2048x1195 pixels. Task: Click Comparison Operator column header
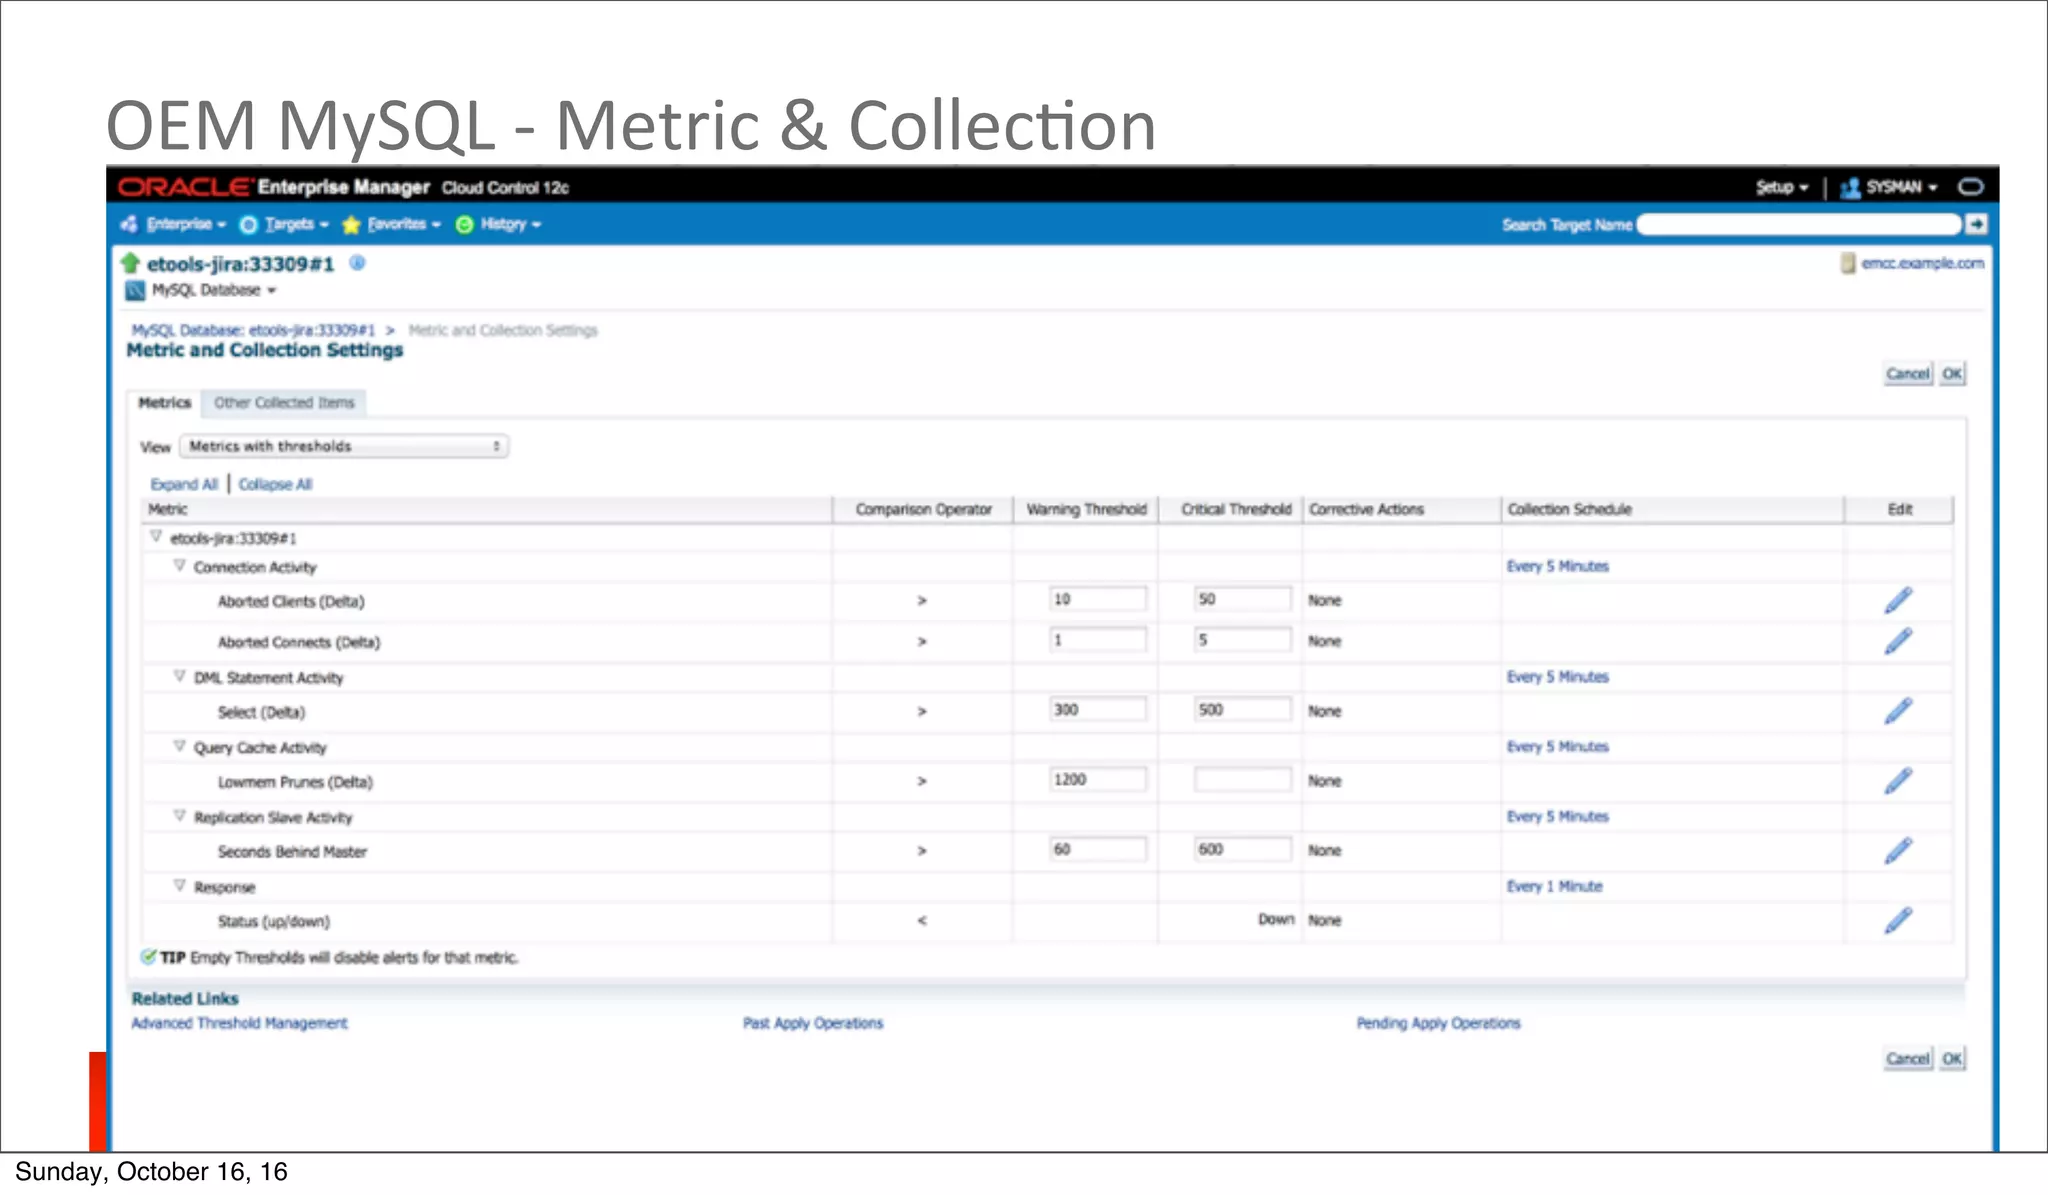coord(923,509)
